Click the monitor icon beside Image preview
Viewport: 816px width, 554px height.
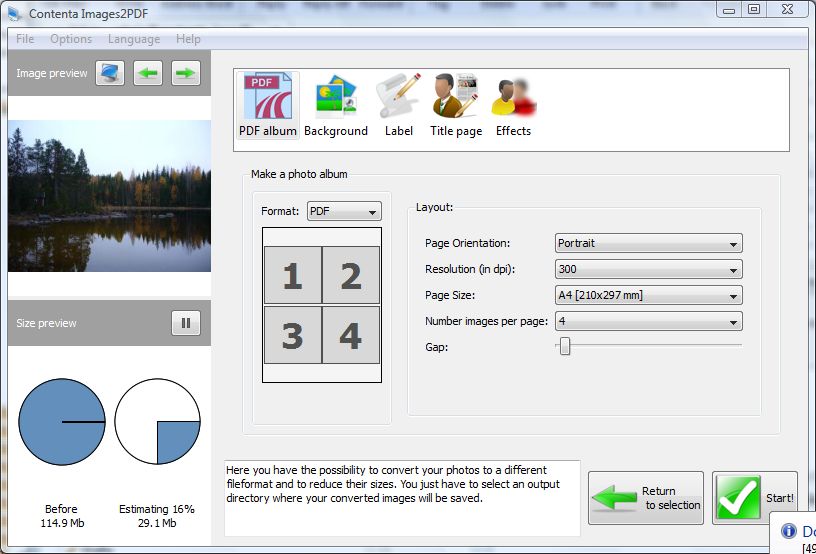(x=110, y=73)
